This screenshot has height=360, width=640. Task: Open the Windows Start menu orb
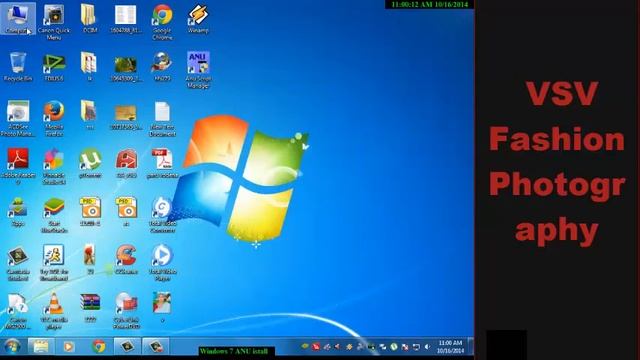(x=12, y=347)
